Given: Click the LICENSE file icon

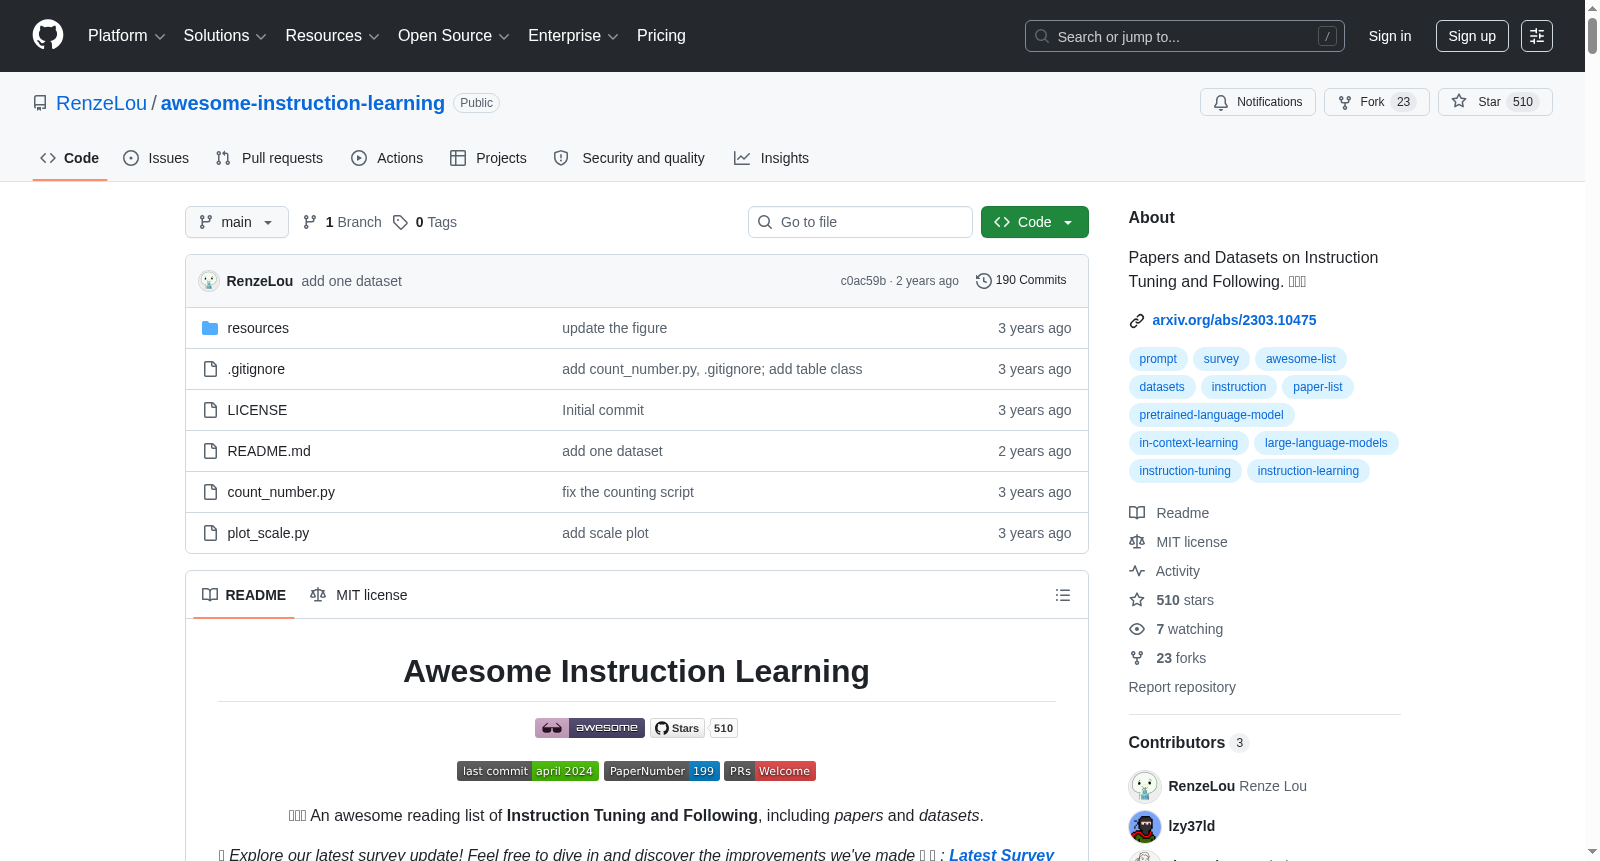Looking at the screenshot, I should point(210,410).
